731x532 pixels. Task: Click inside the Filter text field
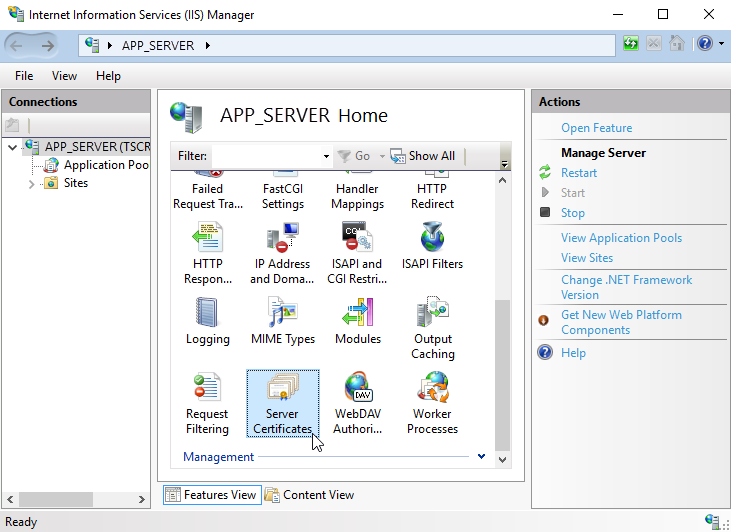267,156
